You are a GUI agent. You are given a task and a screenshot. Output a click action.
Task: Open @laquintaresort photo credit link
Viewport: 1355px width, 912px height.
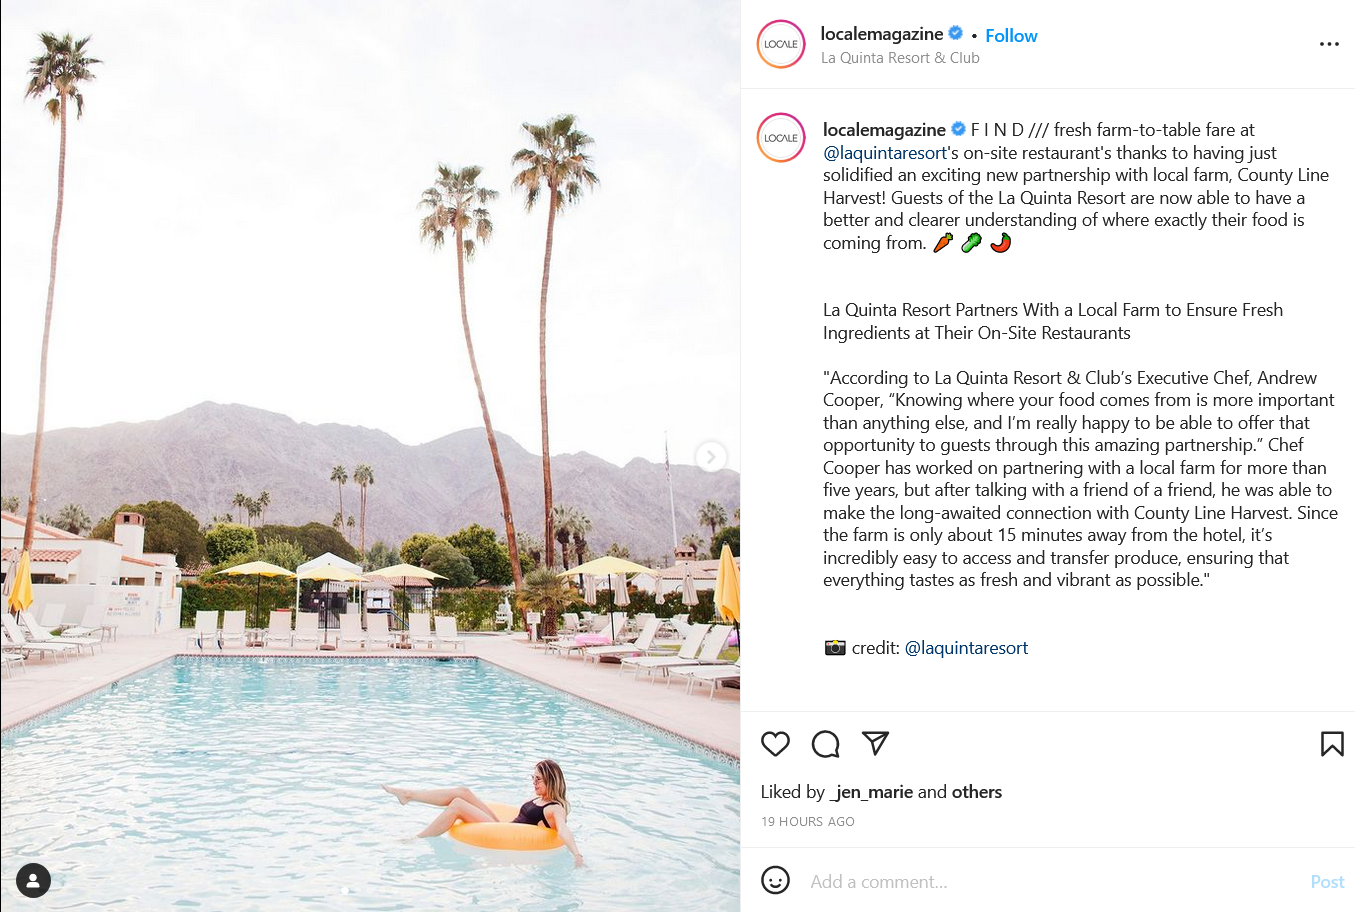click(x=966, y=648)
